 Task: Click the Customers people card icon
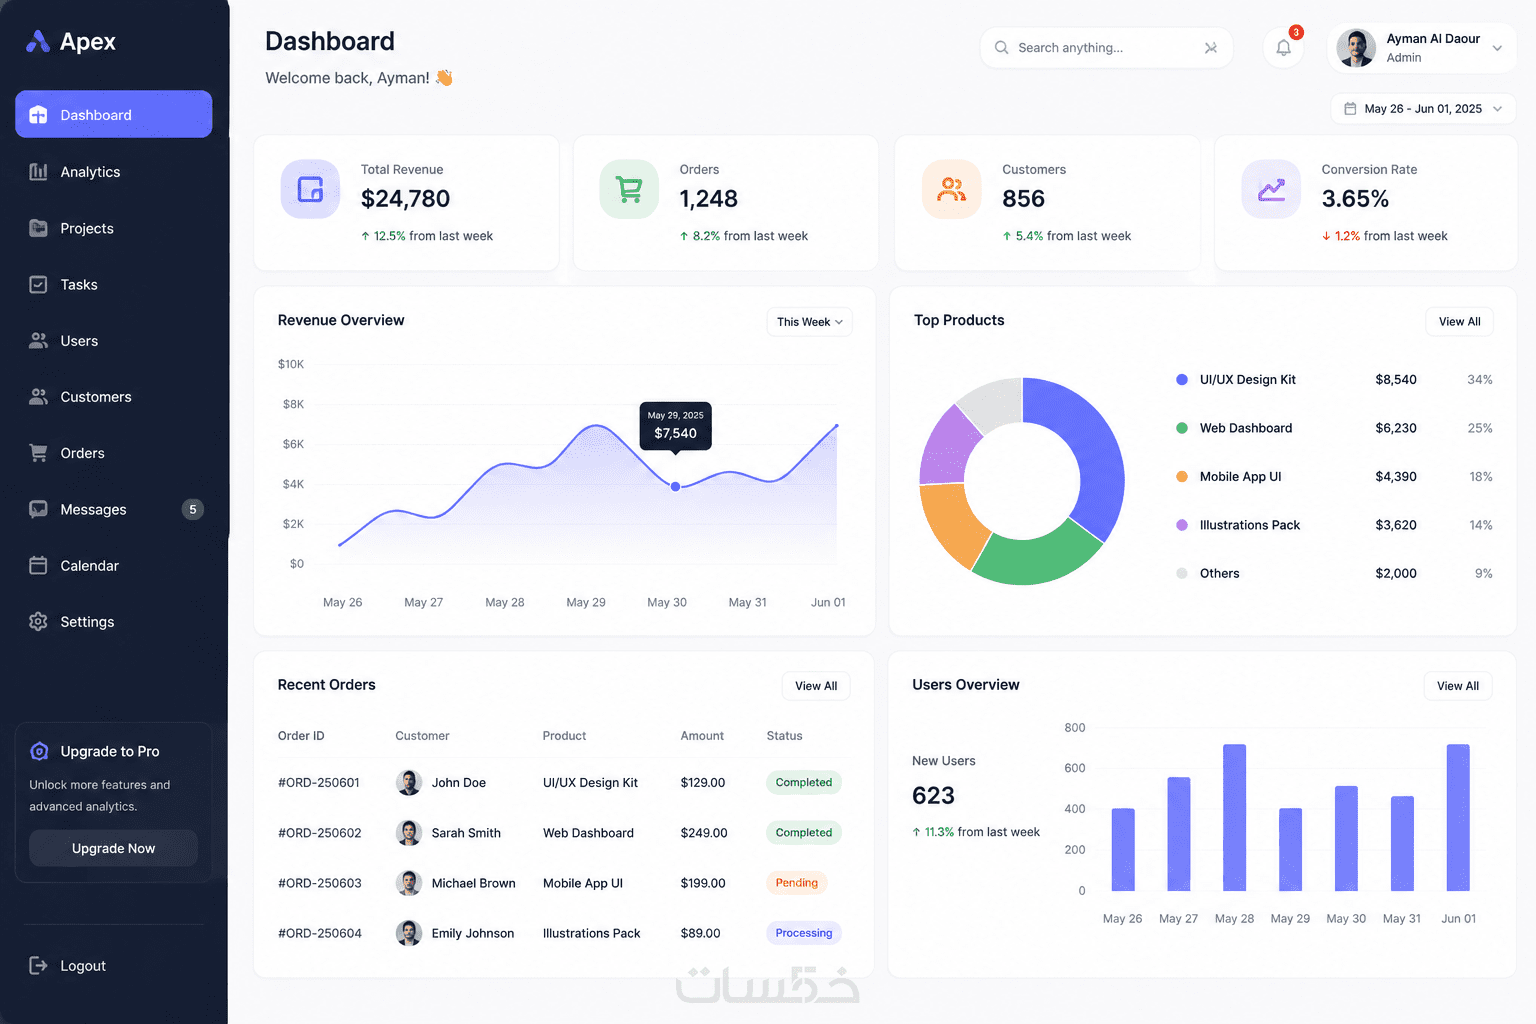coord(951,189)
